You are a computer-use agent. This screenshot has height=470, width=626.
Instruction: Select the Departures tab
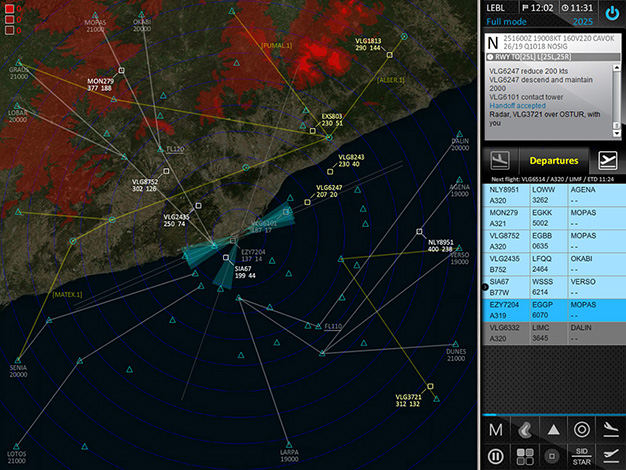click(x=553, y=161)
